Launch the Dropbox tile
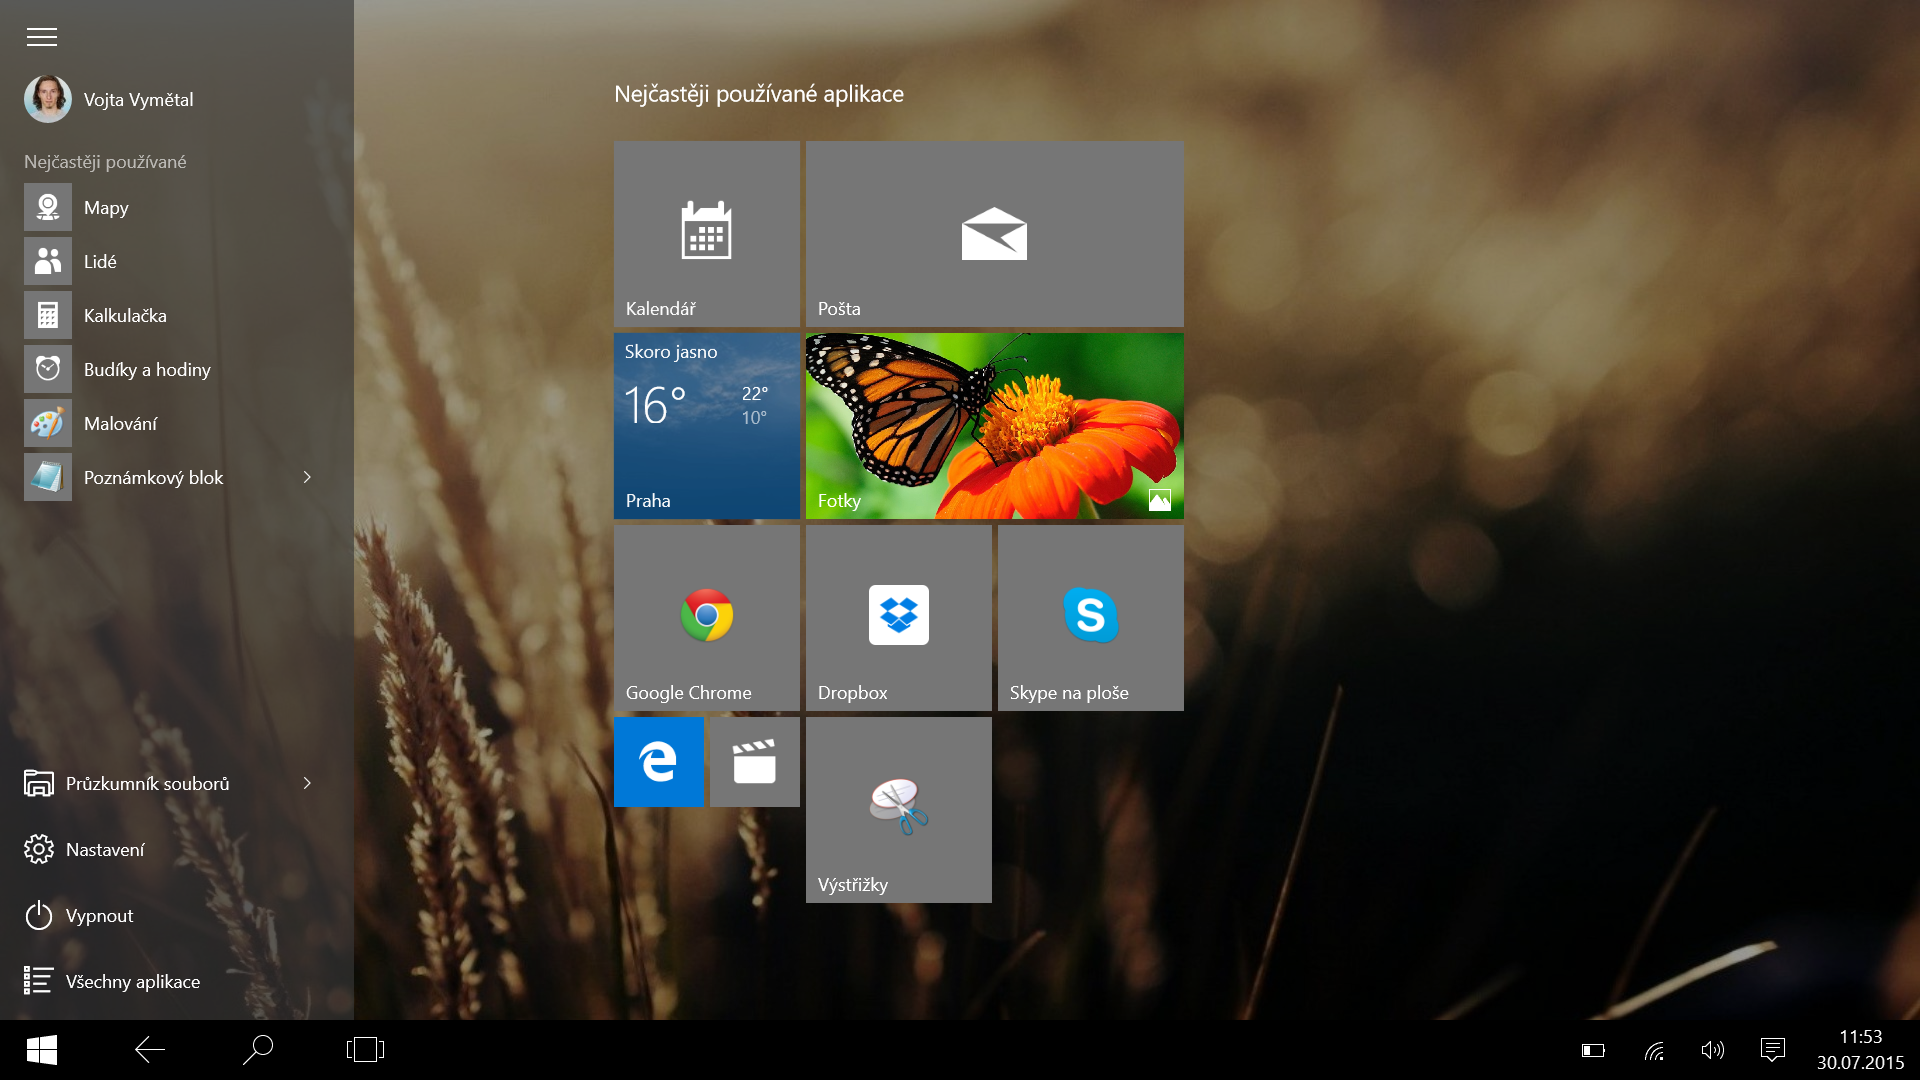 pos(898,617)
